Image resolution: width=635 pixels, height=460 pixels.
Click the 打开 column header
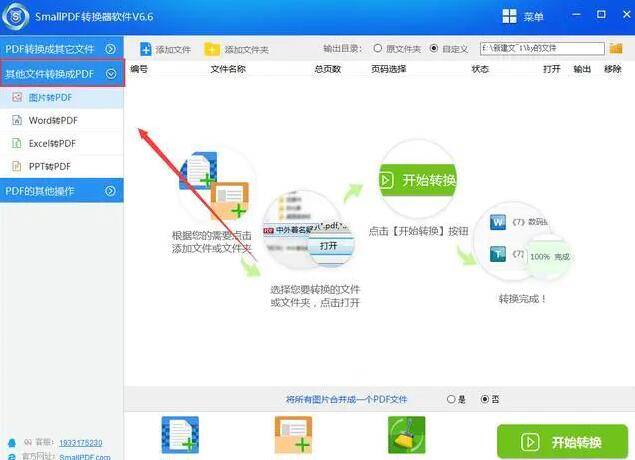pos(552,69)
